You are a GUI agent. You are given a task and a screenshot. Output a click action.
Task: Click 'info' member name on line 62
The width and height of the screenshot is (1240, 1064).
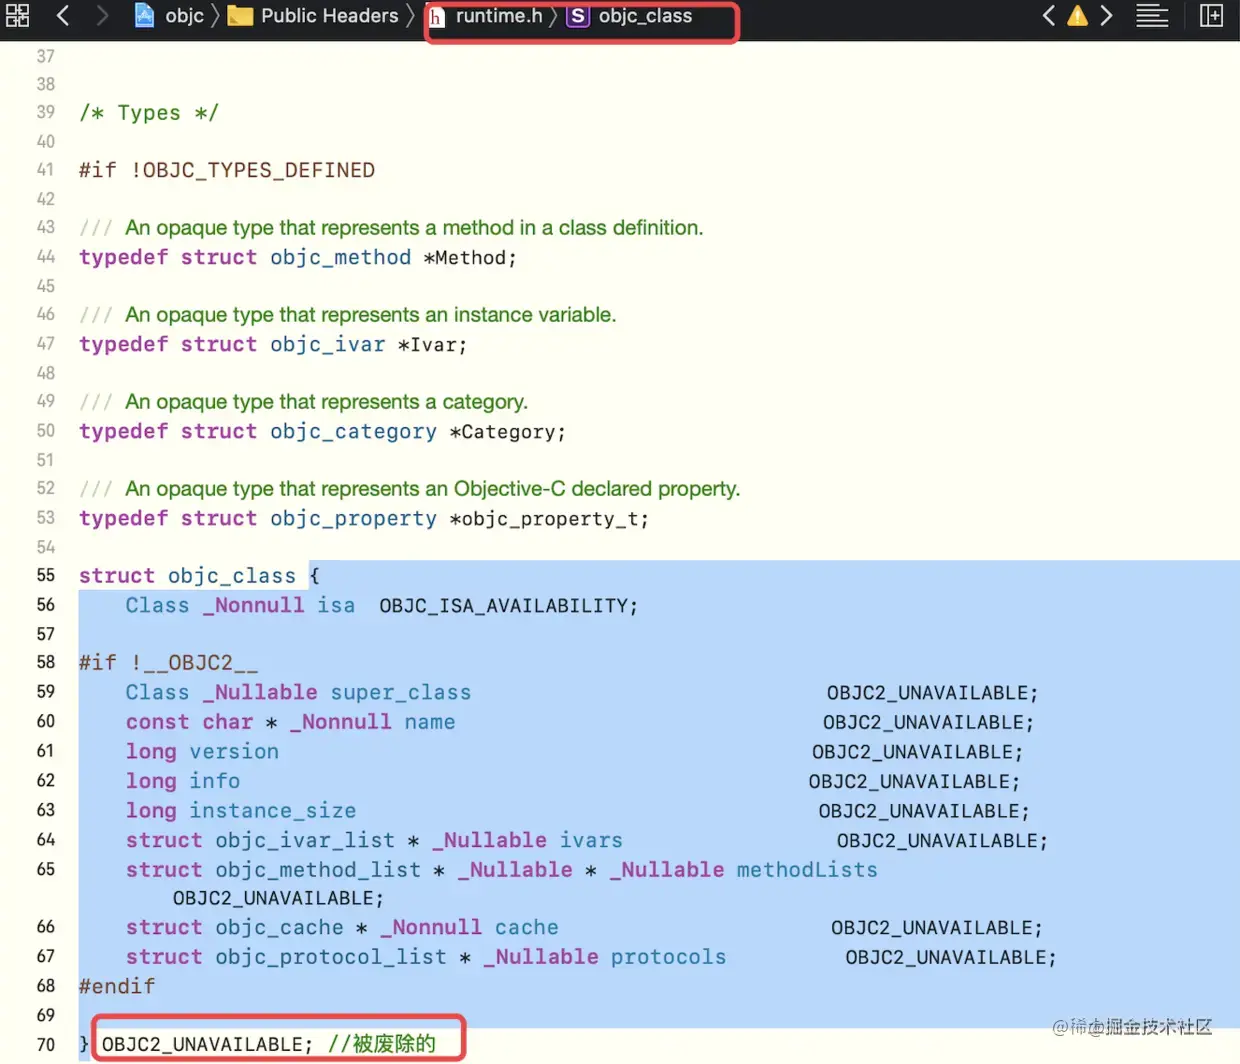click(215, 780)
